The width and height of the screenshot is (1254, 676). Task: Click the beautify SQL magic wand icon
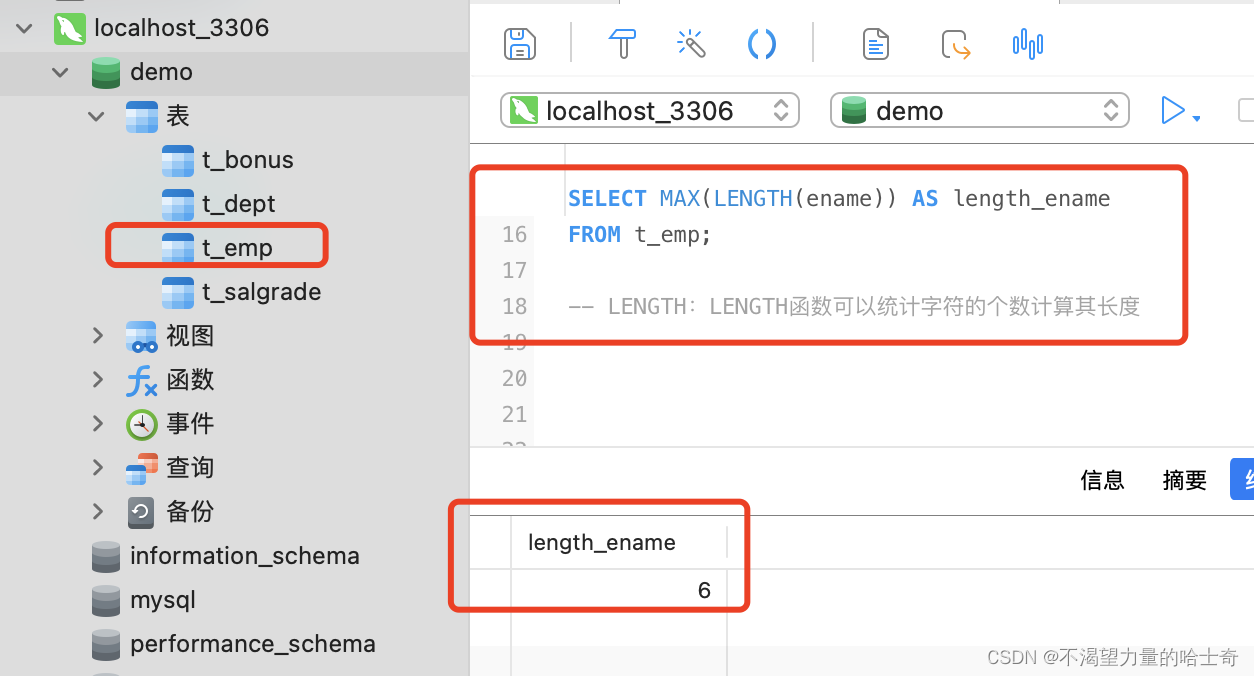point(692,44)
